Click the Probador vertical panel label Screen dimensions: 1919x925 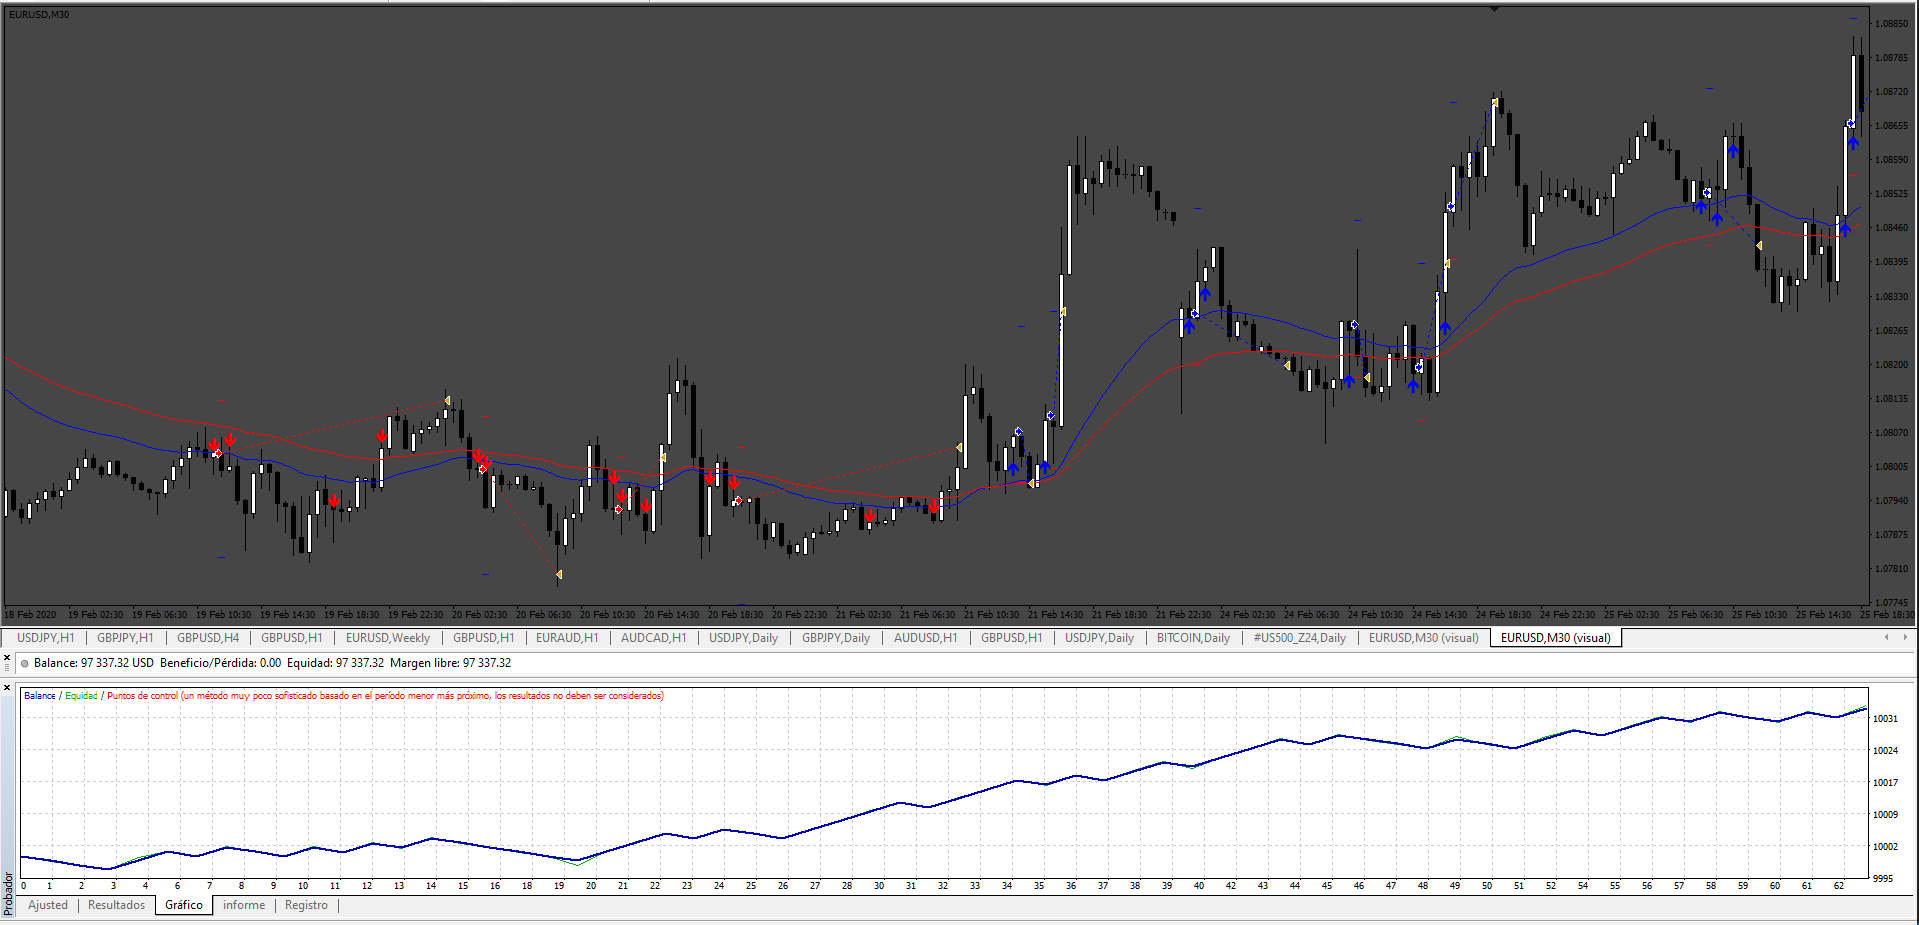(8, 893)
